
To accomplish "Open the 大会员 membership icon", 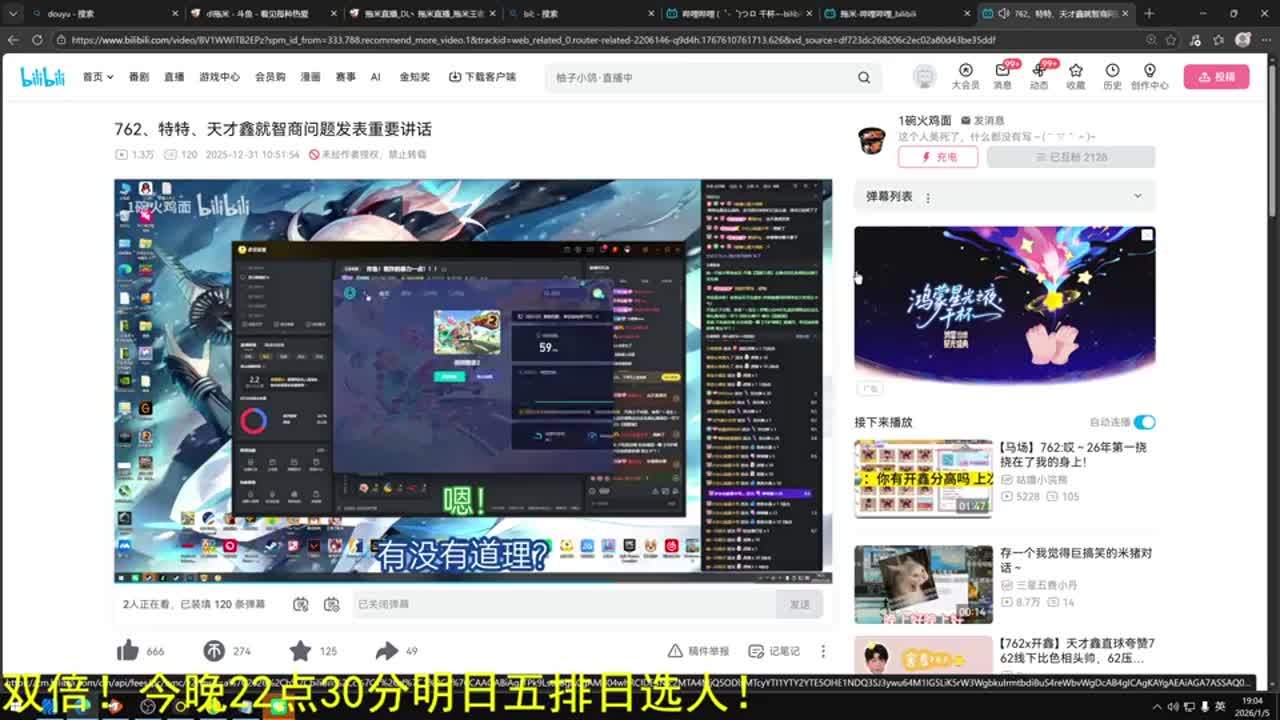I will pos(965,76).
